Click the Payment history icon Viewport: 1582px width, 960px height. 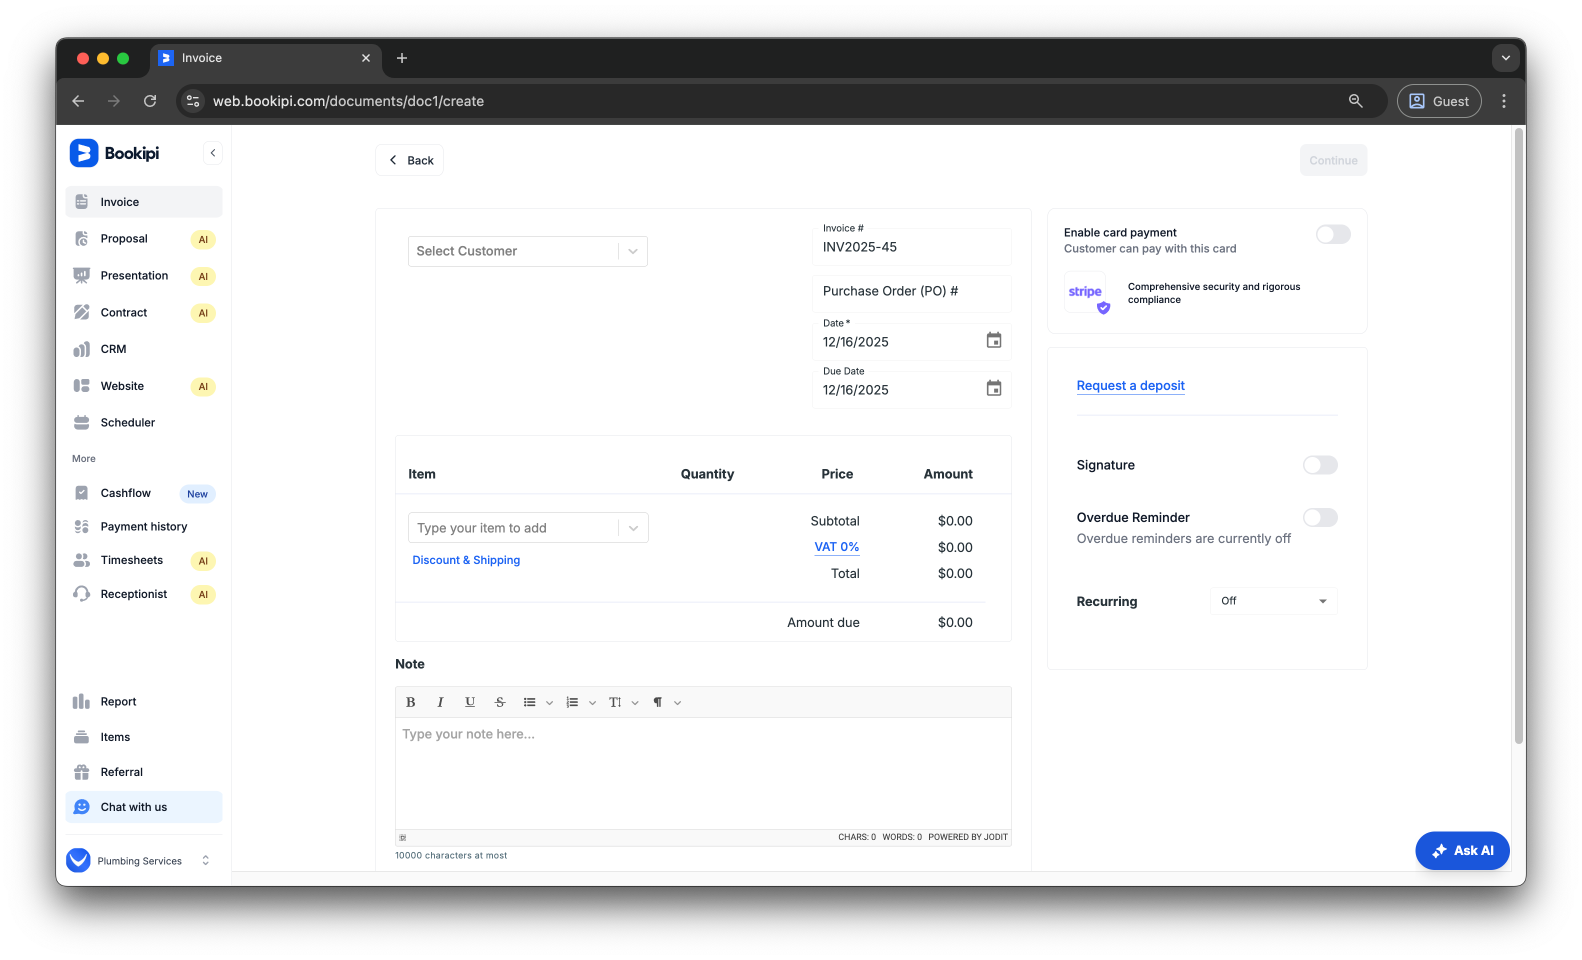coord(82,527)
